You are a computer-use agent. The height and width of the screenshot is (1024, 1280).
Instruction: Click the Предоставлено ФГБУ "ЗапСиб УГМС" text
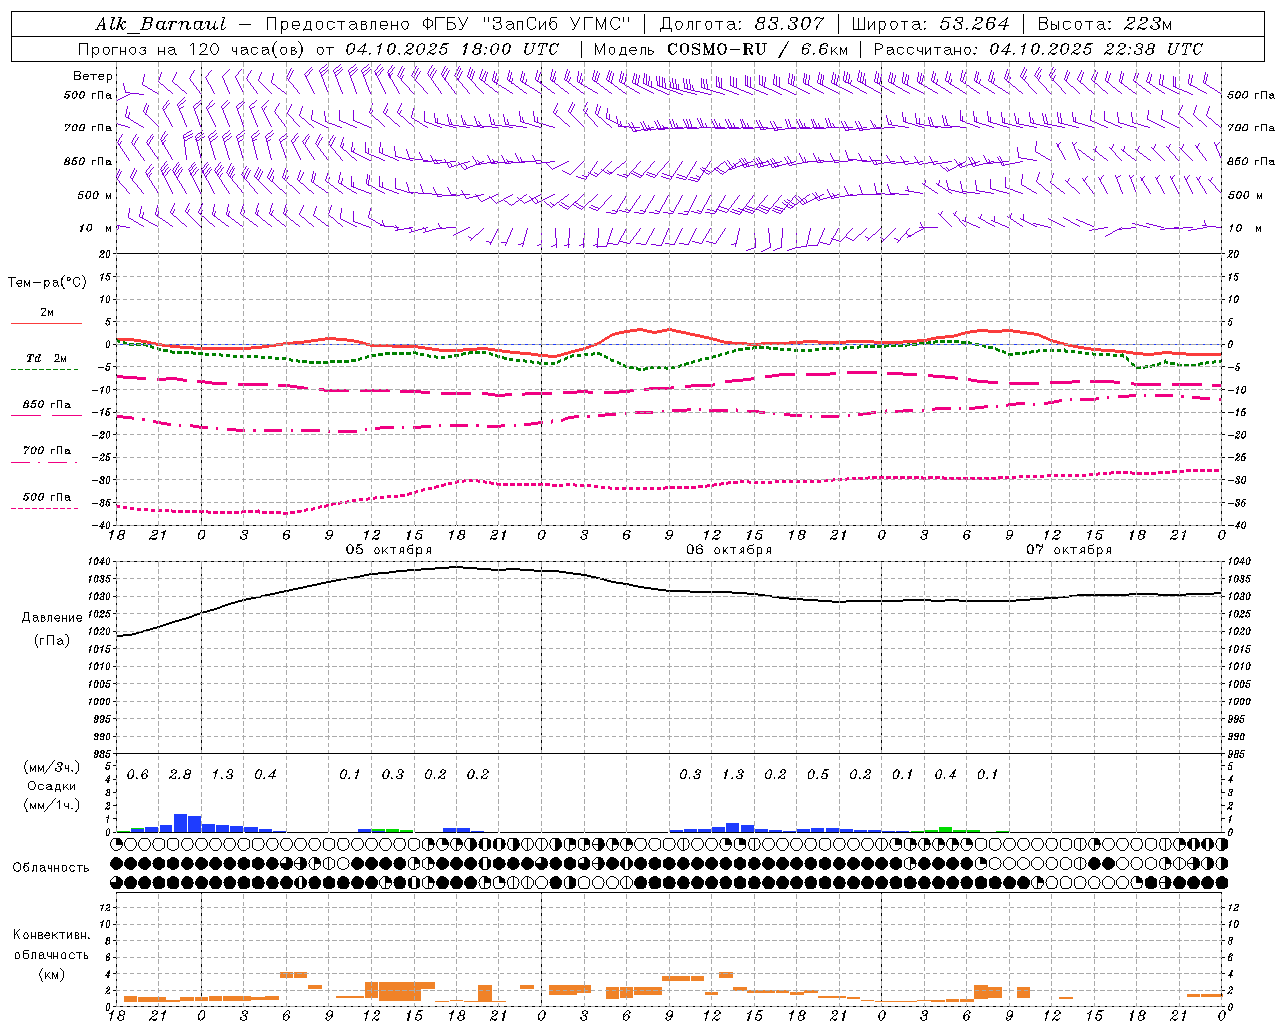[448, 24]
